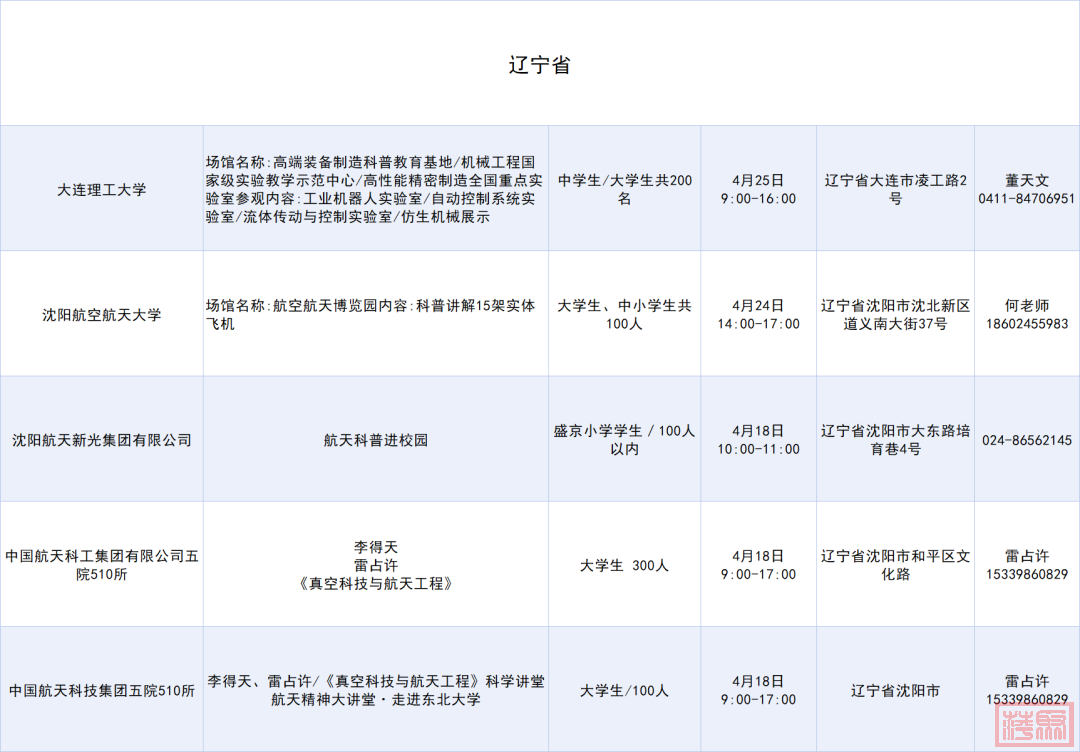Screen dimensions: 1080x752
Task: Select the 中学生/大学生共200名 cell
Action: [x=625, y=189]
